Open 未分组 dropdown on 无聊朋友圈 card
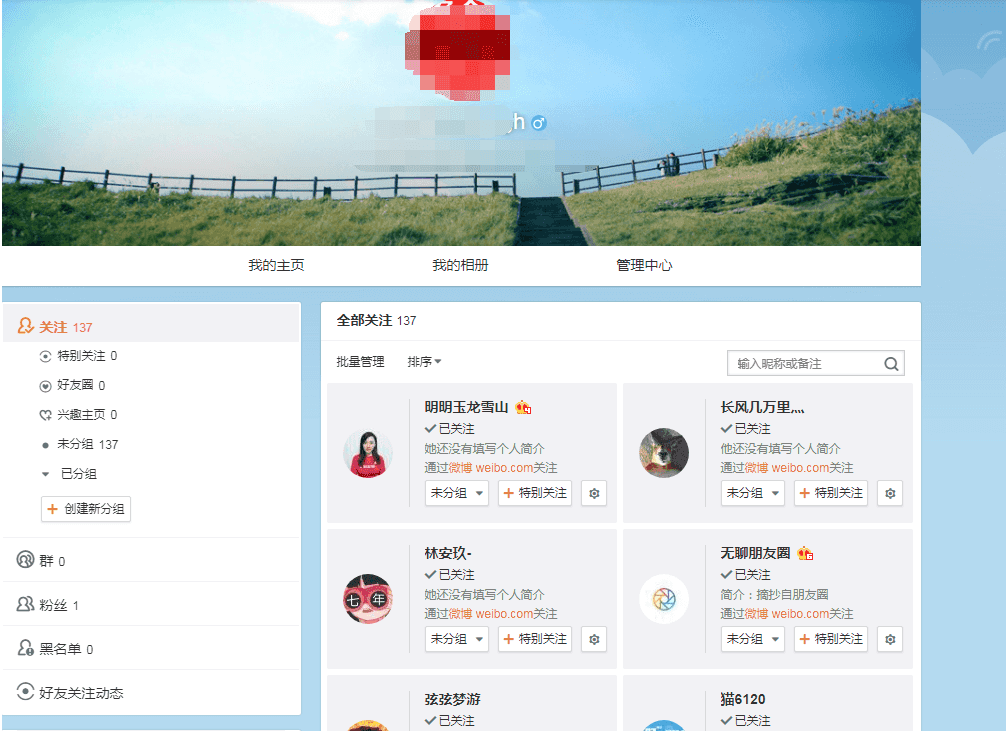Image resolution: width=1006 pixels, height=731 pixels. 753,639
